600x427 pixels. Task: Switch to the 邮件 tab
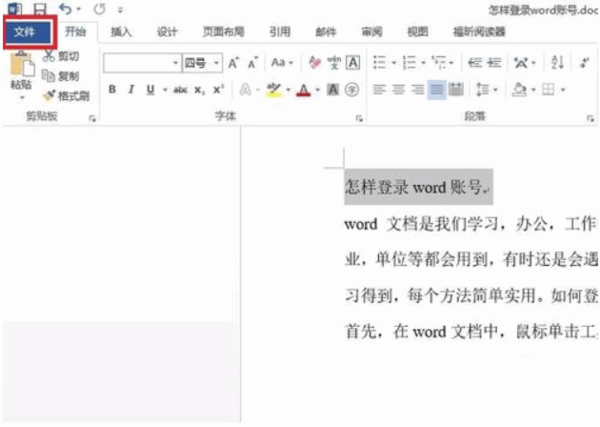point(326,32)
